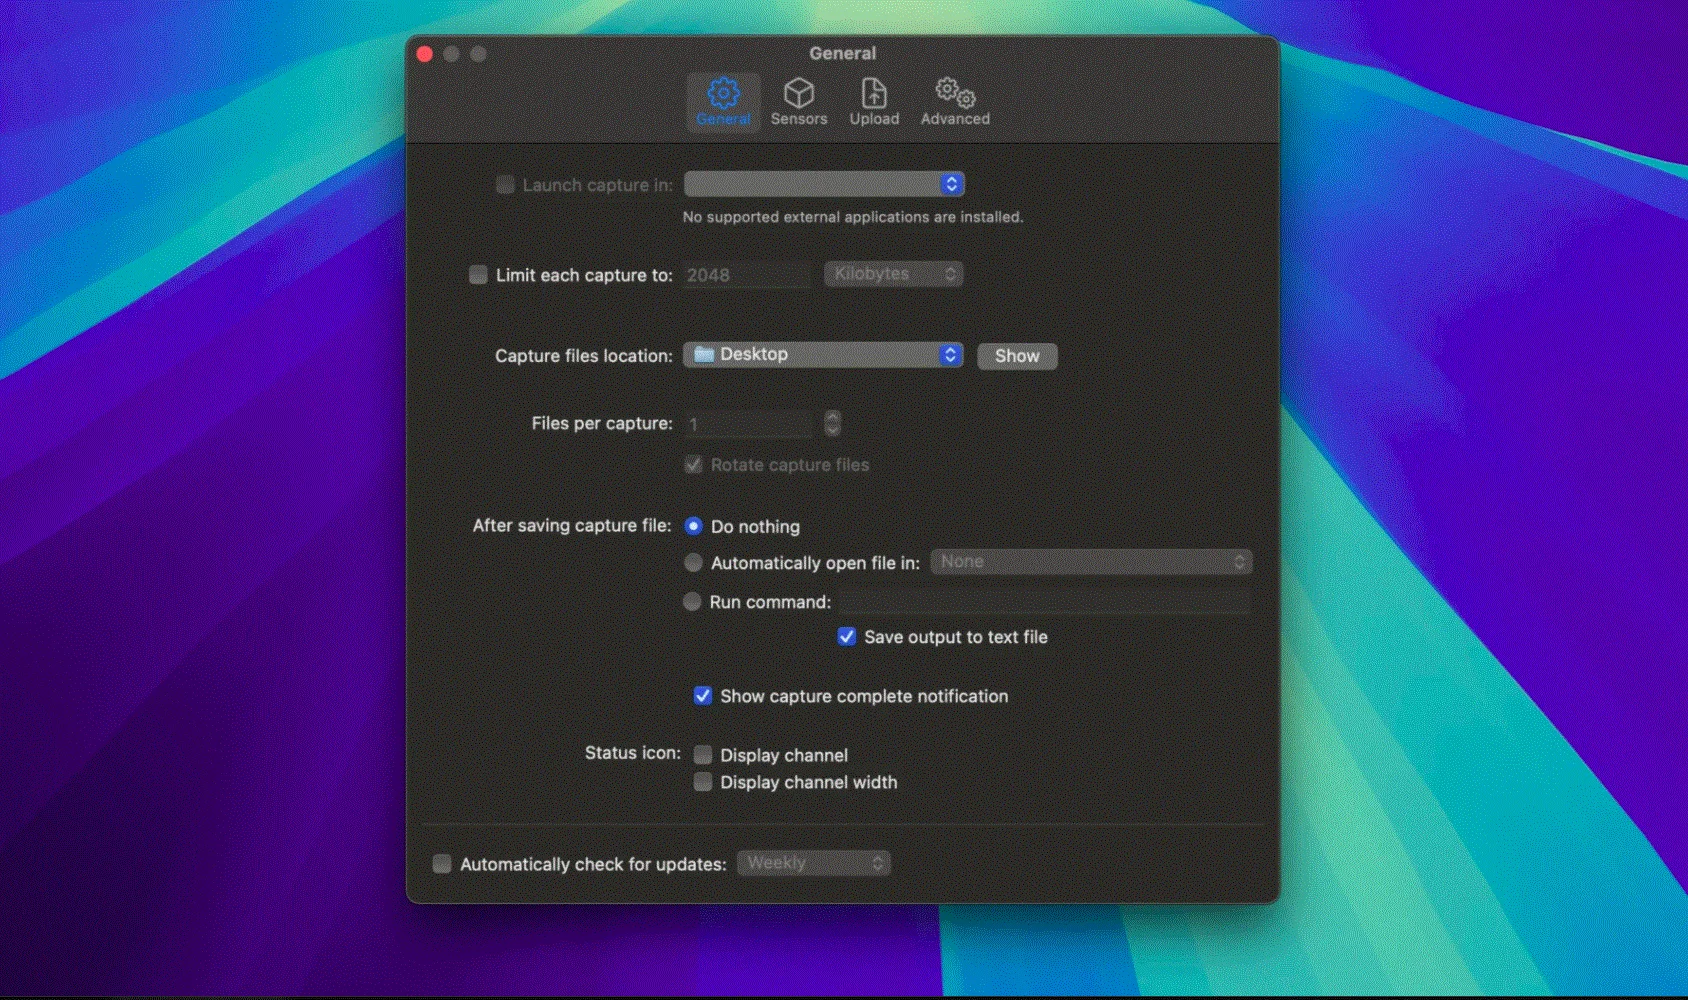
Task: Click the Upload tab label text
Action: pos(874,118)
